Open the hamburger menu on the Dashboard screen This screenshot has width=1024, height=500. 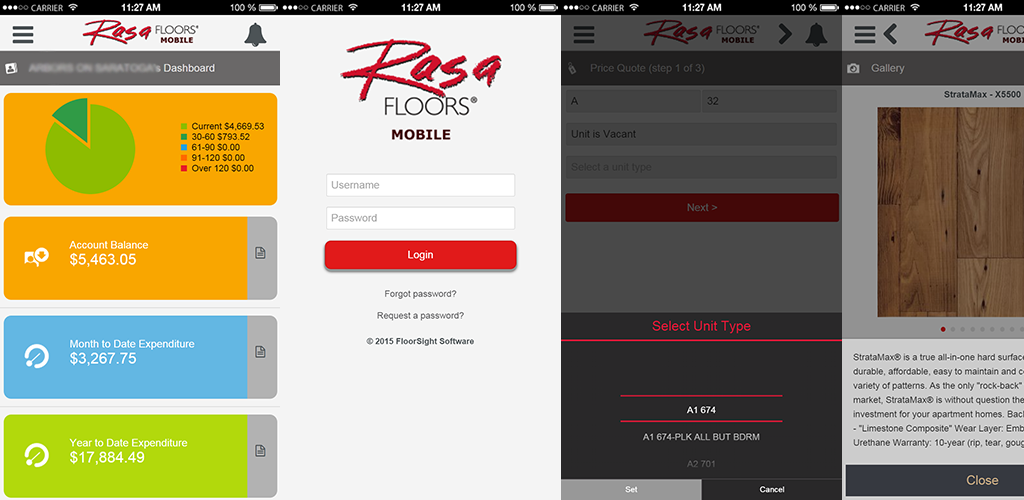[23, 33]
